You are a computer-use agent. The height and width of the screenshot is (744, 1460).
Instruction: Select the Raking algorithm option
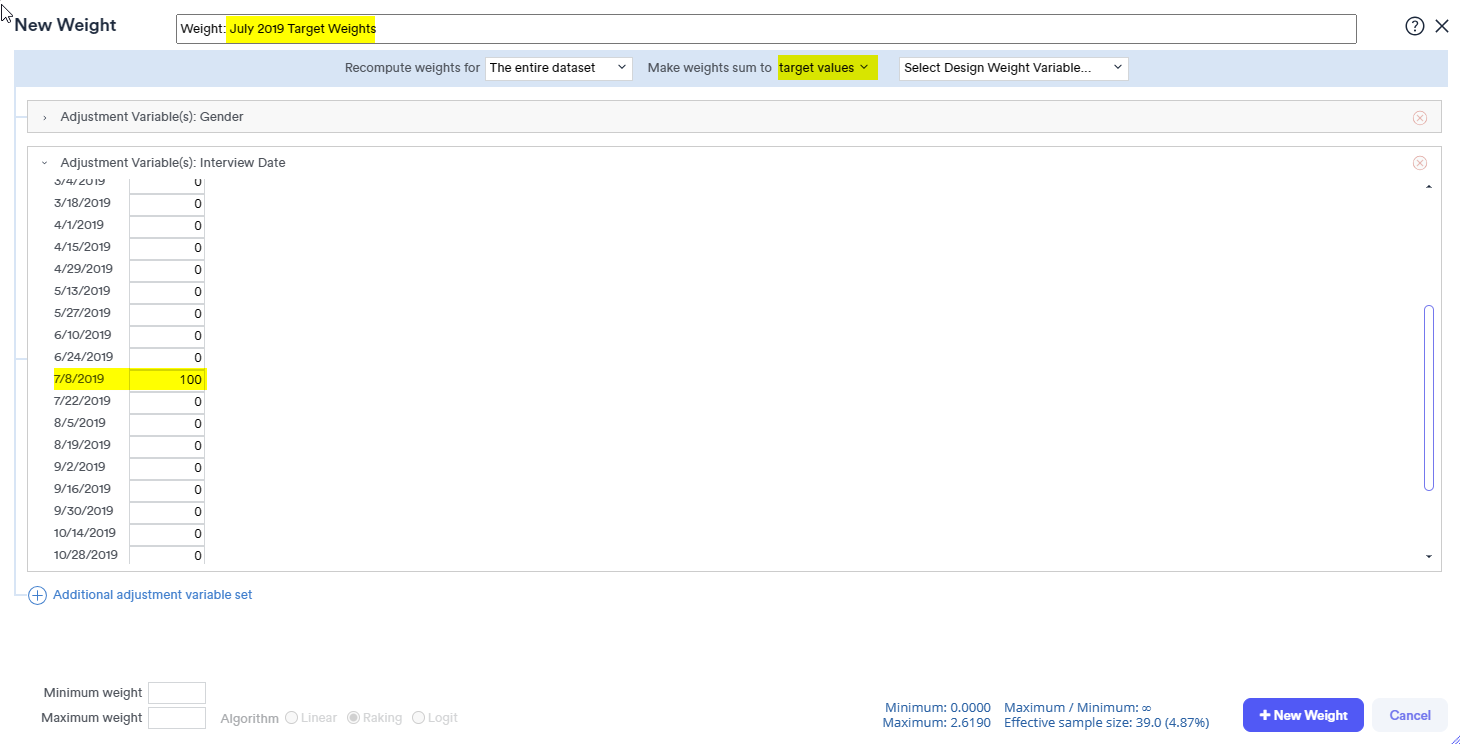(x=353, y=718)
